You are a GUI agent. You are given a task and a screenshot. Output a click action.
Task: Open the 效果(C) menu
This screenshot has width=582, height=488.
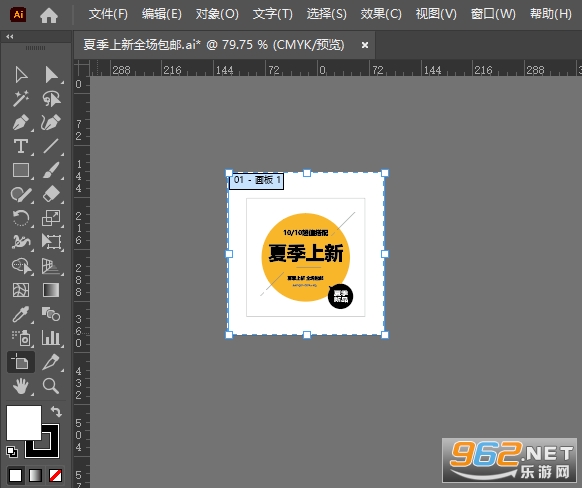381,14
